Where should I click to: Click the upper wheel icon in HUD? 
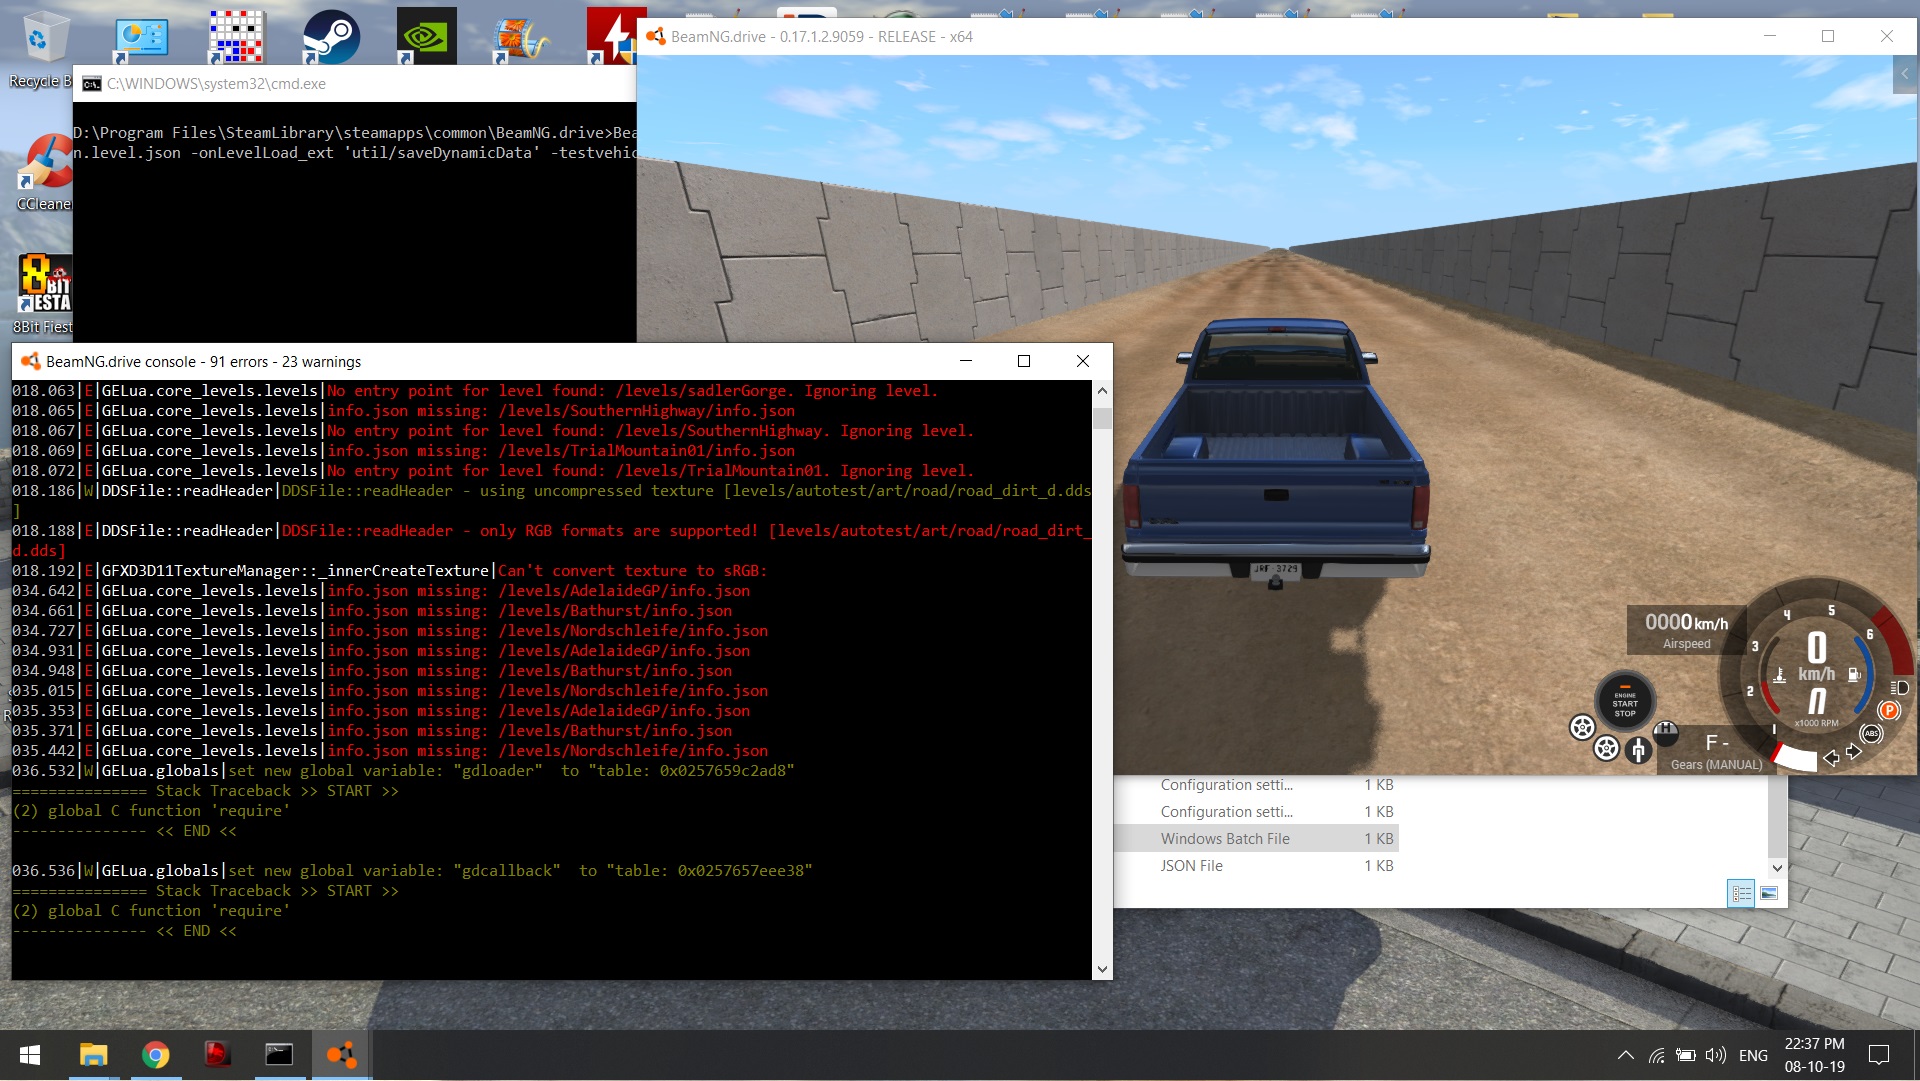coord(1582,727)
